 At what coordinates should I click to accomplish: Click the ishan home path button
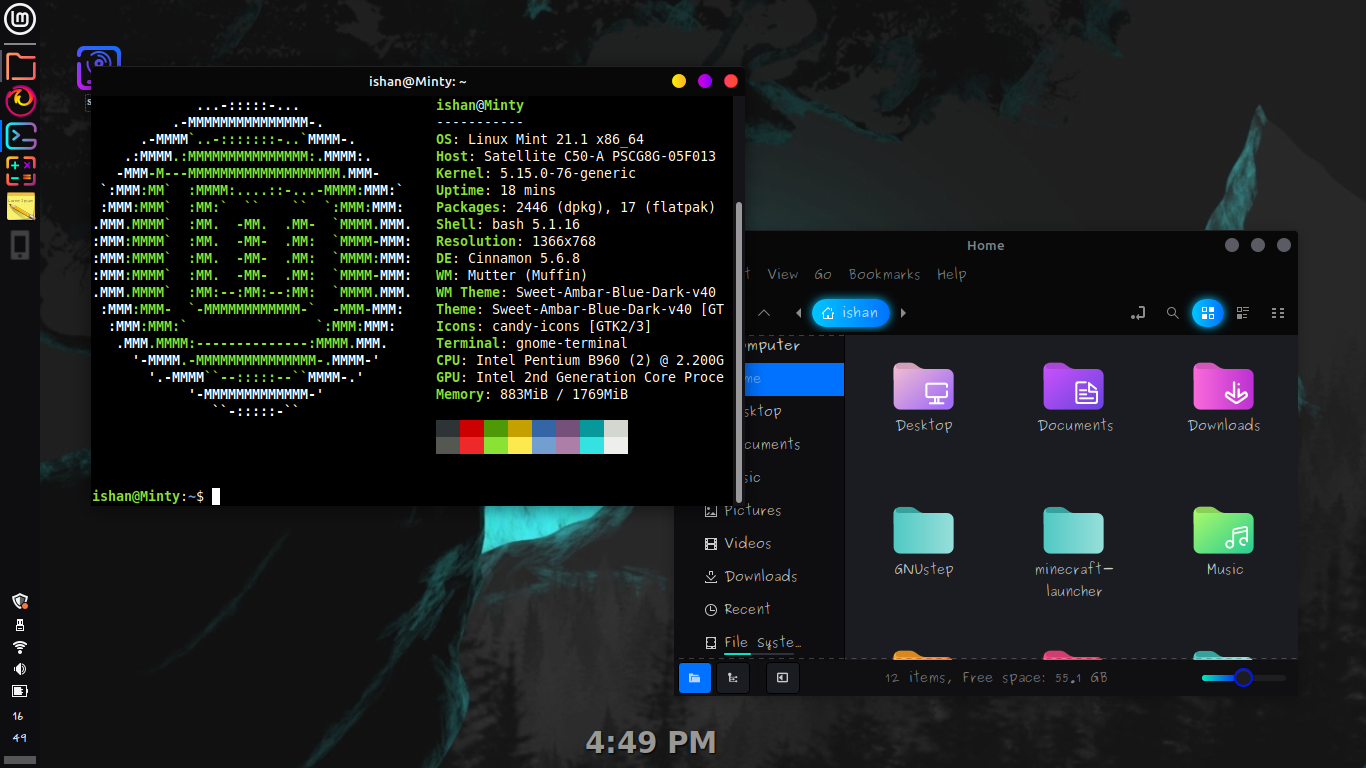(851, 313)
